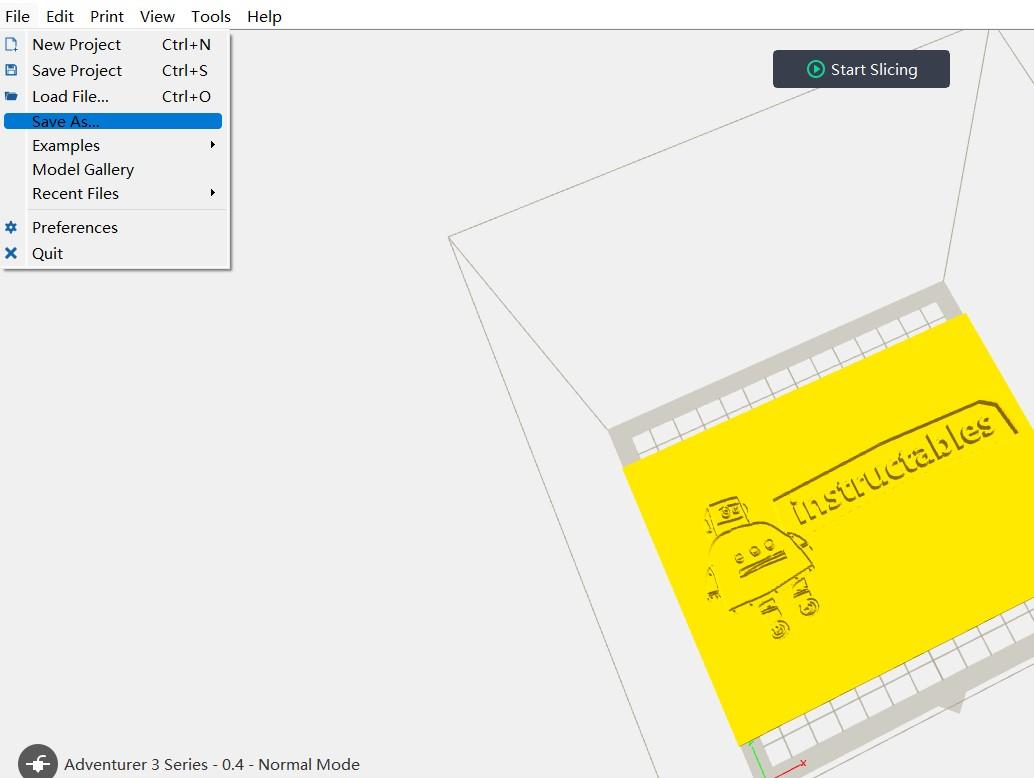1034x778 pixels.
Task: Click the Start Slicing button
Action: (x=861, y=69)
